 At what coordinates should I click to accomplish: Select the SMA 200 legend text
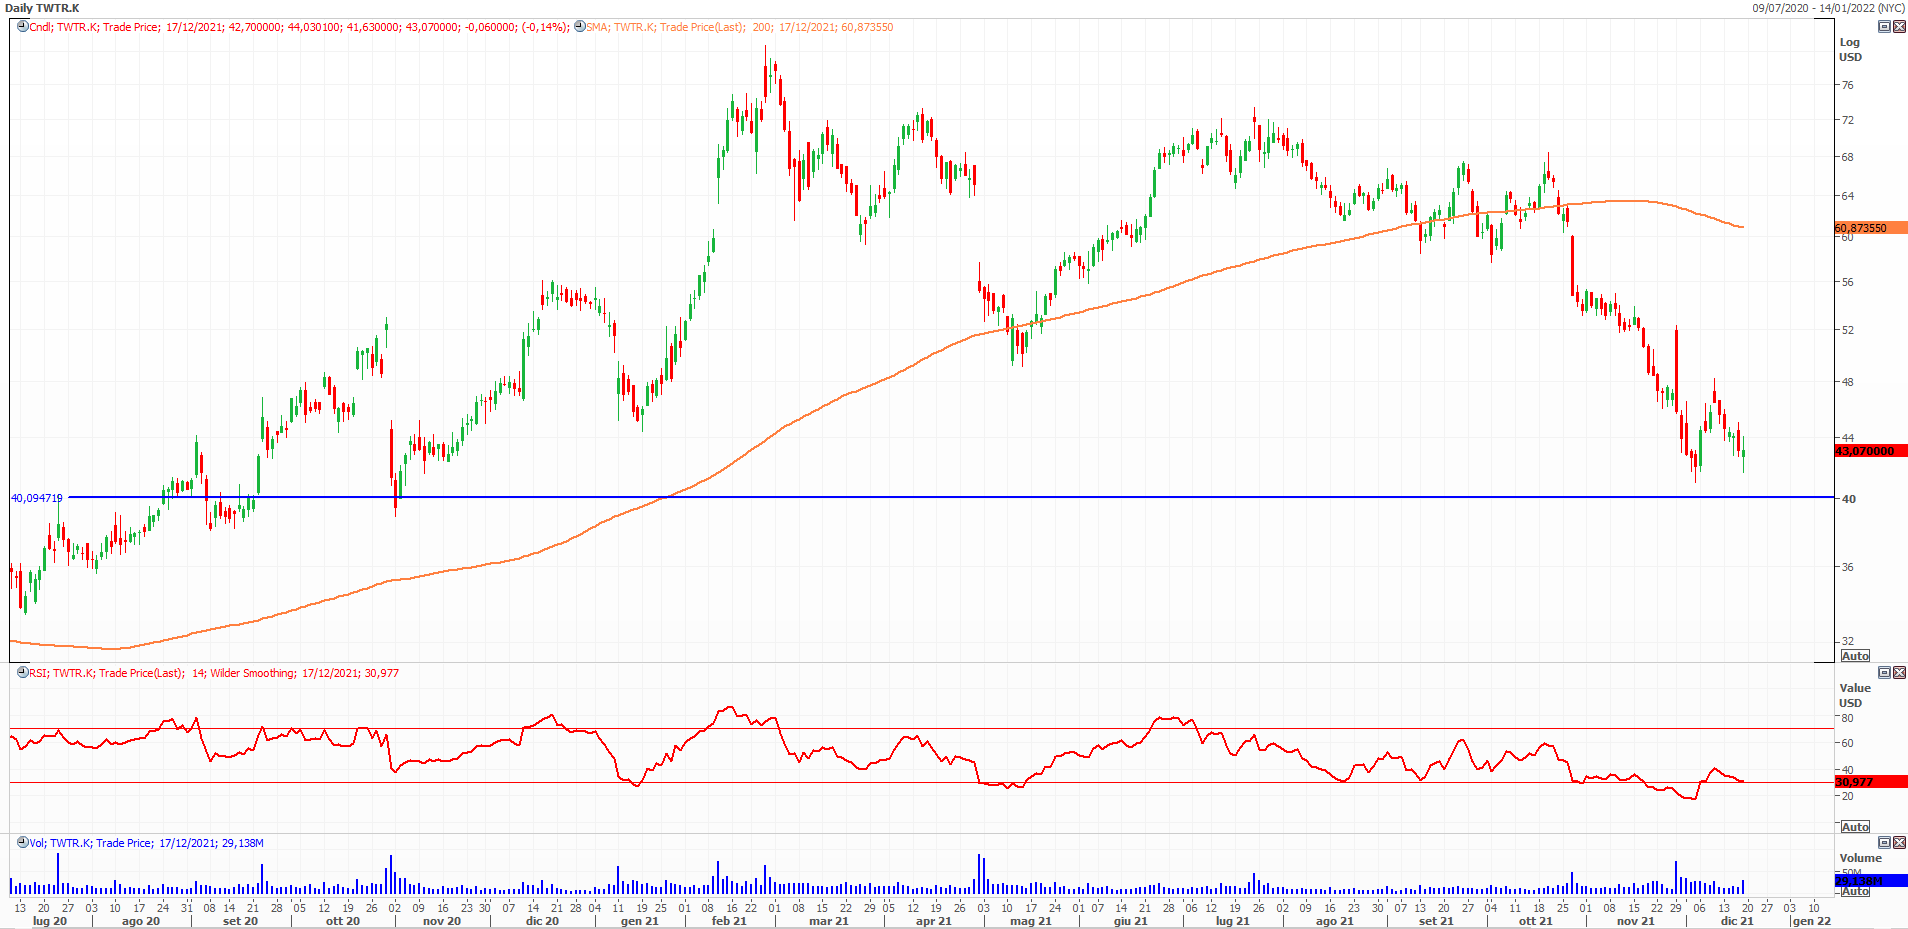click(x=738, y=27)
